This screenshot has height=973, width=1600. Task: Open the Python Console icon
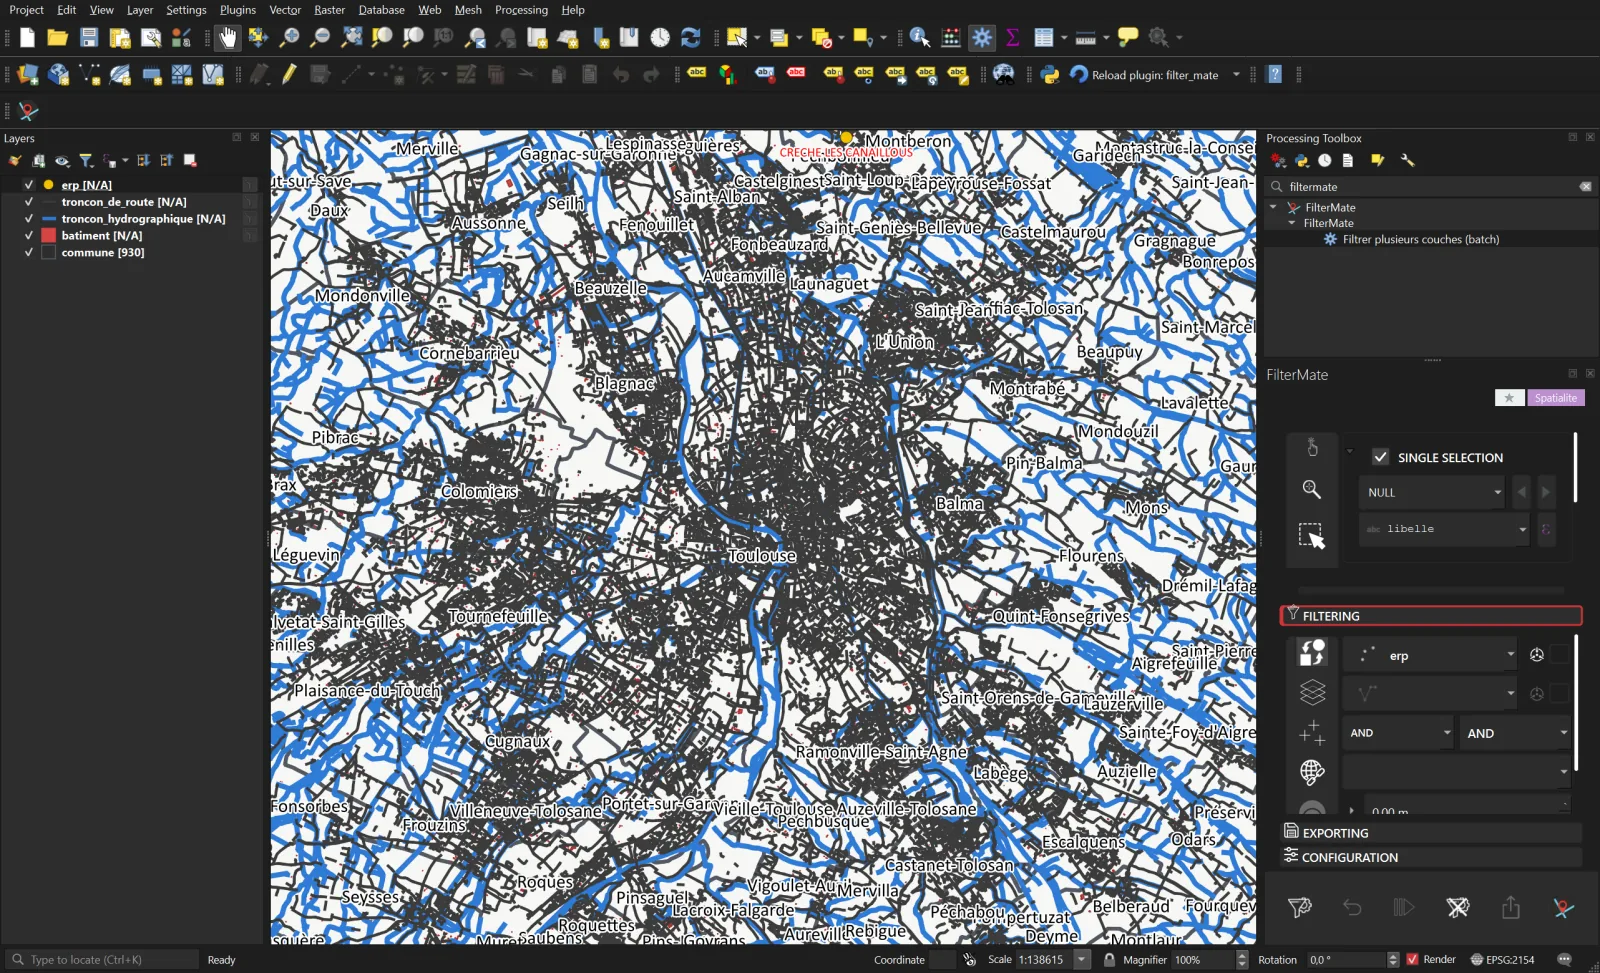pyautogui.click(x=1050, y=75)
